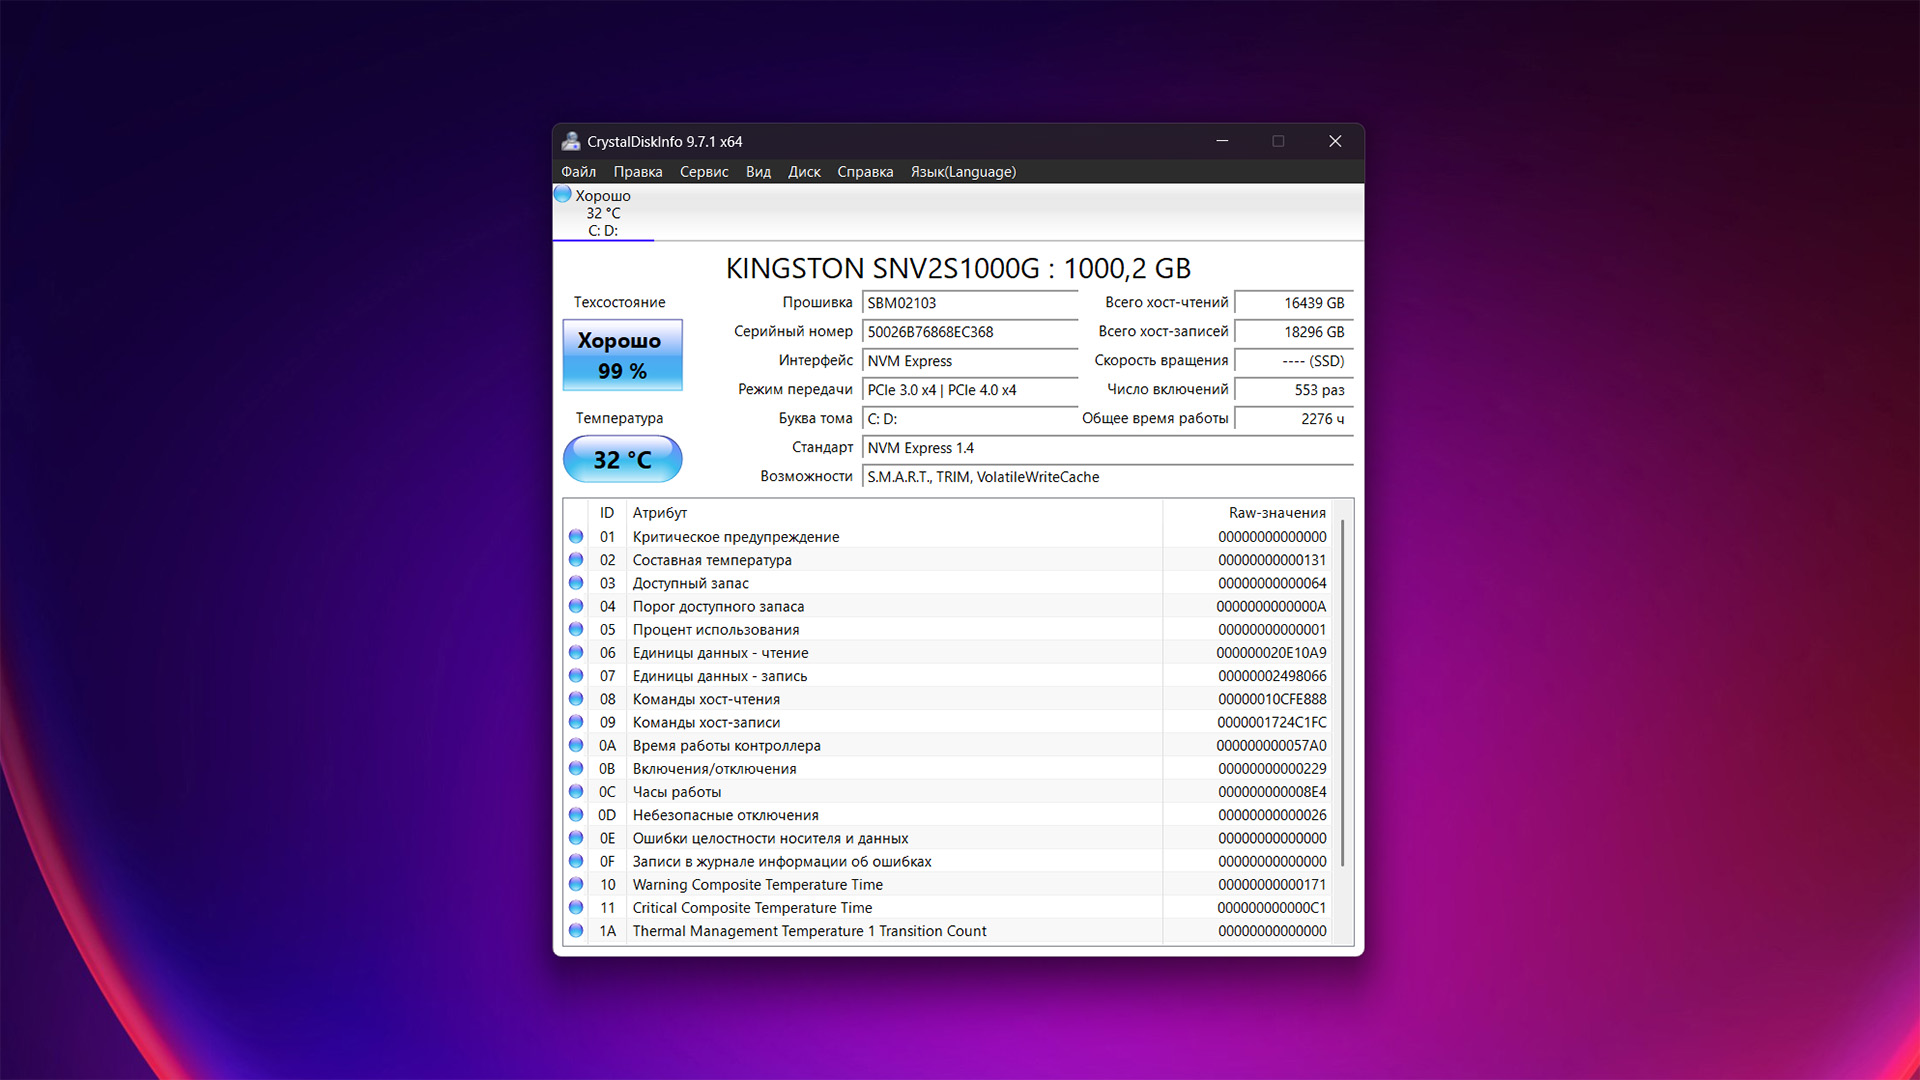Click the SMART attribute list scrollbar
The width and height of the screenshot is (1920, 1080).
click(1342, 693)
